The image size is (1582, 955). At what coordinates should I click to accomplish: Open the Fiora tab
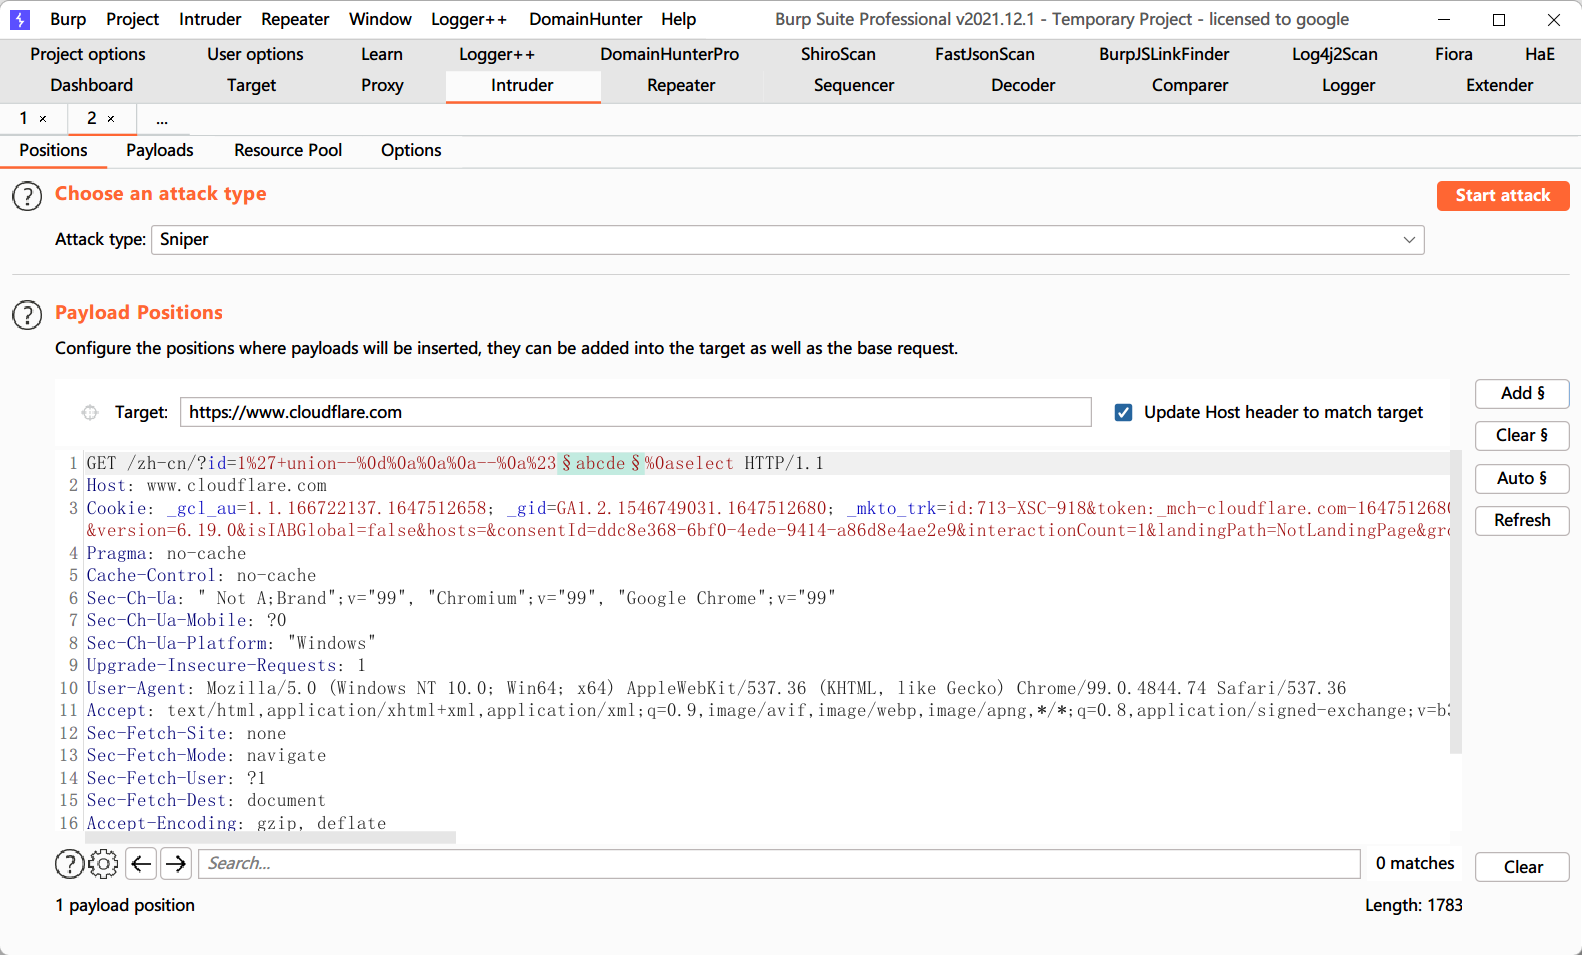click(x=1453, y=54)
